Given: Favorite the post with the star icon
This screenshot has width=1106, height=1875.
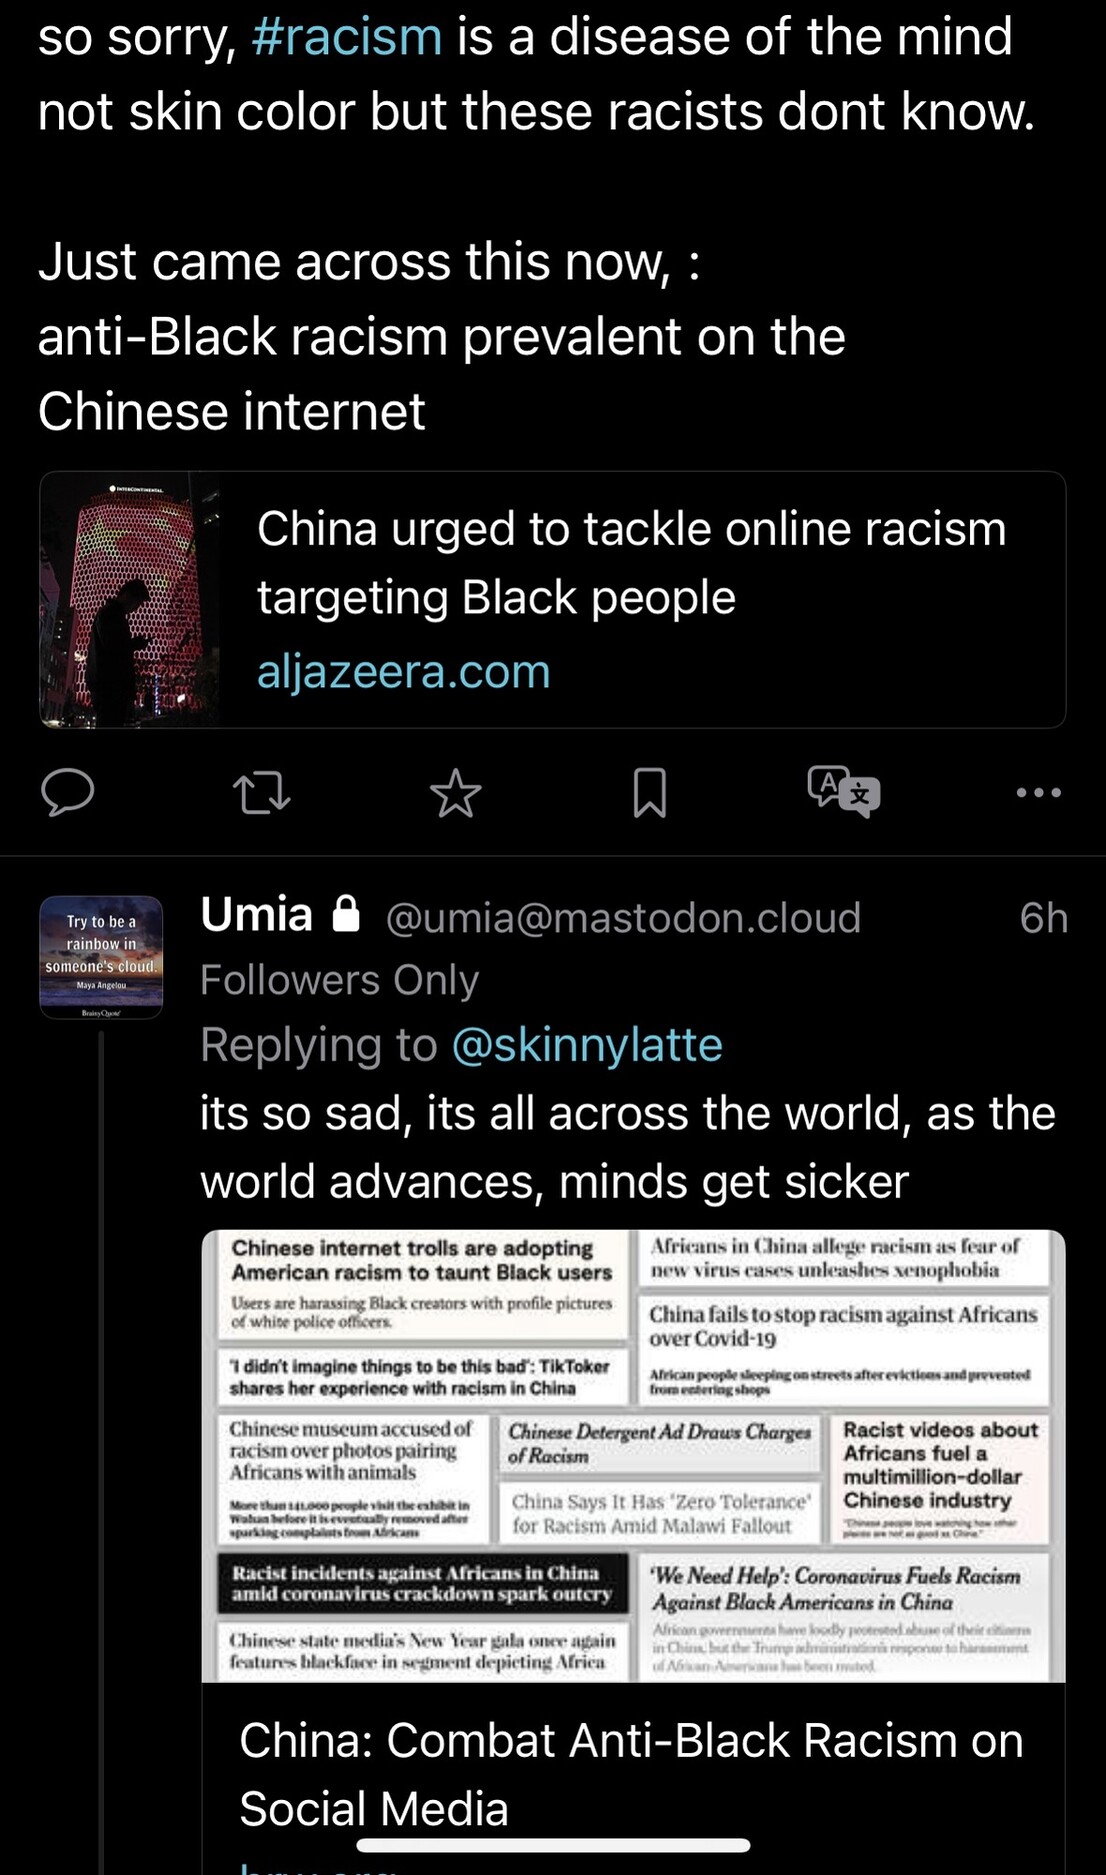Looking at the screenshot, I should pyautogui.click(x=455, y=793).
